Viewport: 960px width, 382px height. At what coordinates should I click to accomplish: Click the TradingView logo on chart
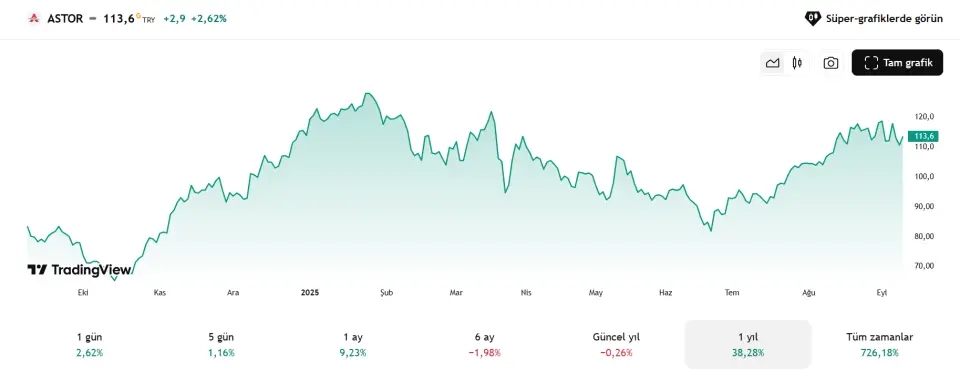(x=79, y=269)
